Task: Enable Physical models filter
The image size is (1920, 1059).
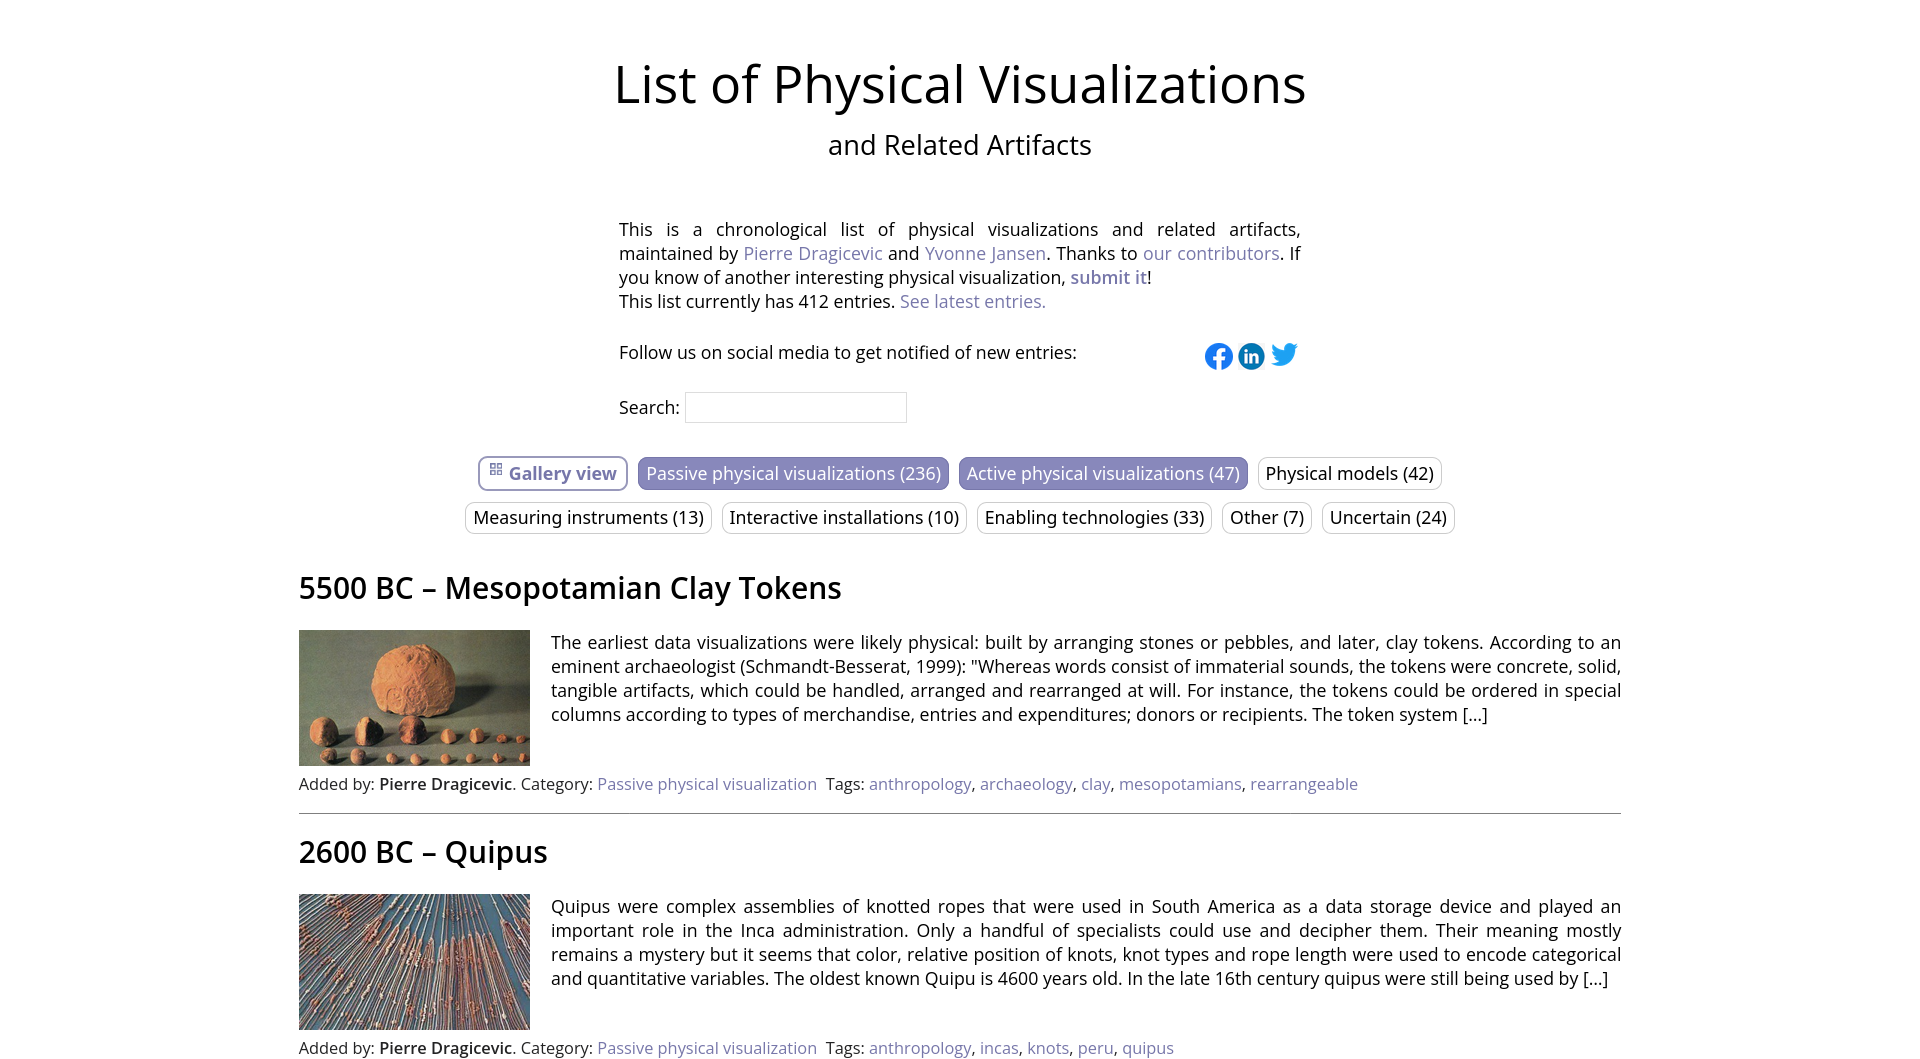Action: point(1348,474)
